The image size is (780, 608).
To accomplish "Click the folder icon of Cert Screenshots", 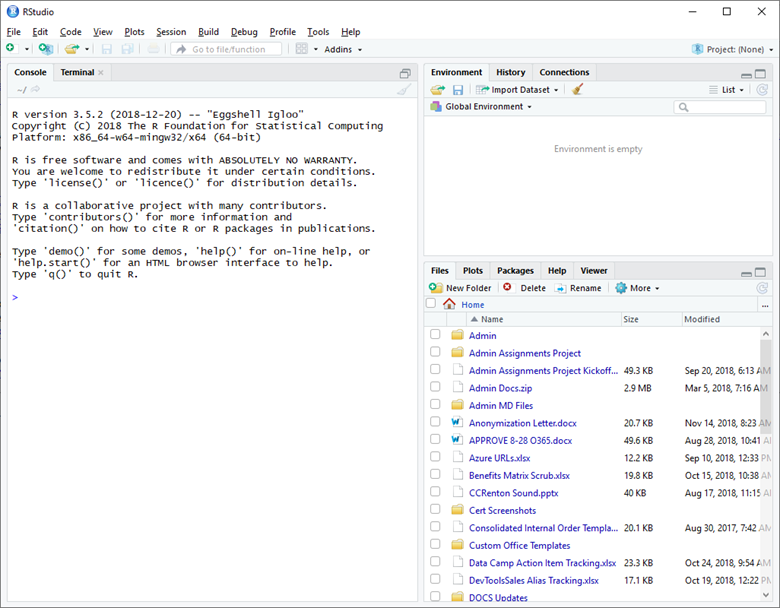I will pos(457,509).
